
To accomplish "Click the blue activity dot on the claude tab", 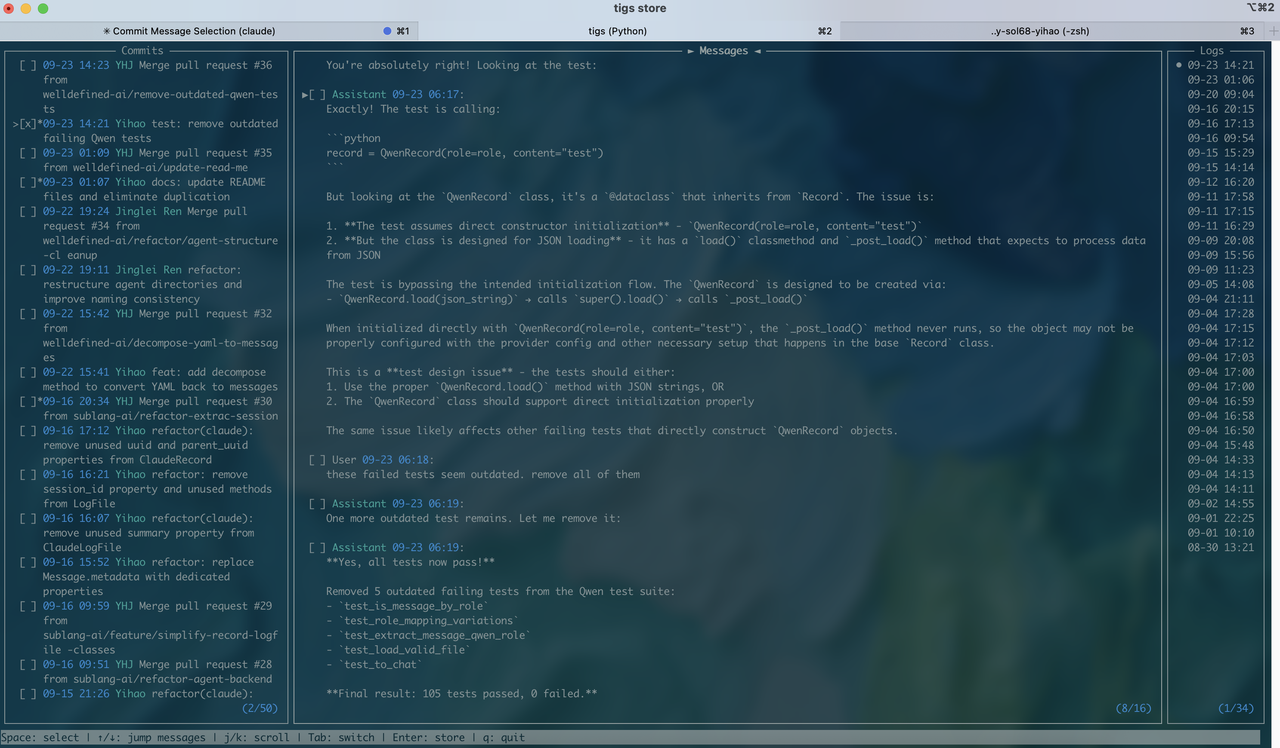I will pyautogui.click(x=388, y=31).
